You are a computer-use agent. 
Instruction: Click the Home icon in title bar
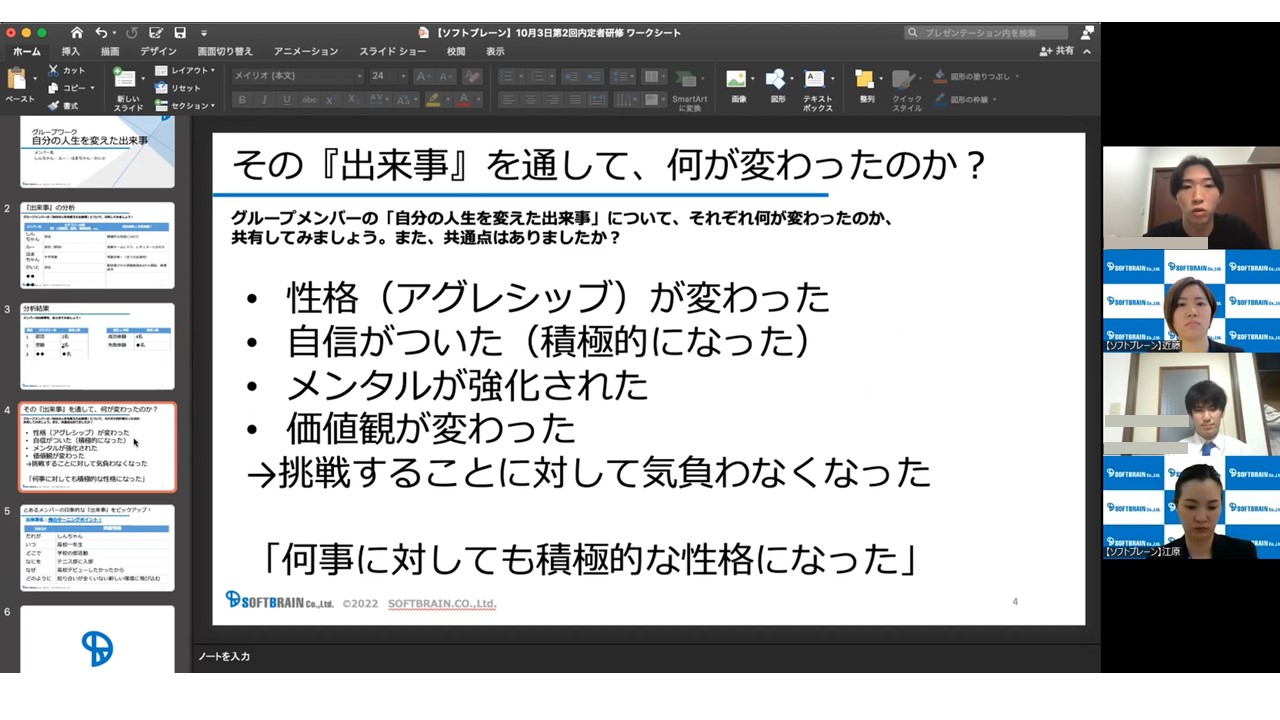(x=77, y=33)
